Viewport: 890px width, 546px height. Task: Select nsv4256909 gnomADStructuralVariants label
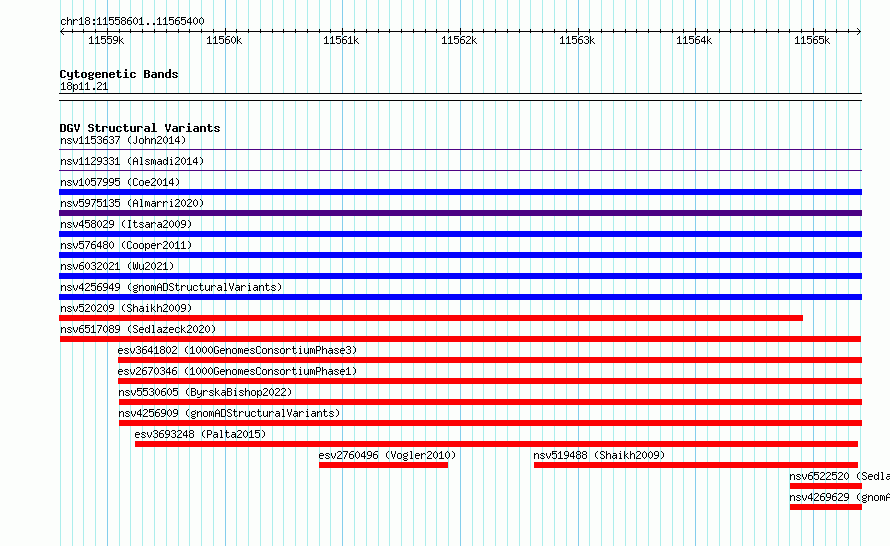[229, 413]
